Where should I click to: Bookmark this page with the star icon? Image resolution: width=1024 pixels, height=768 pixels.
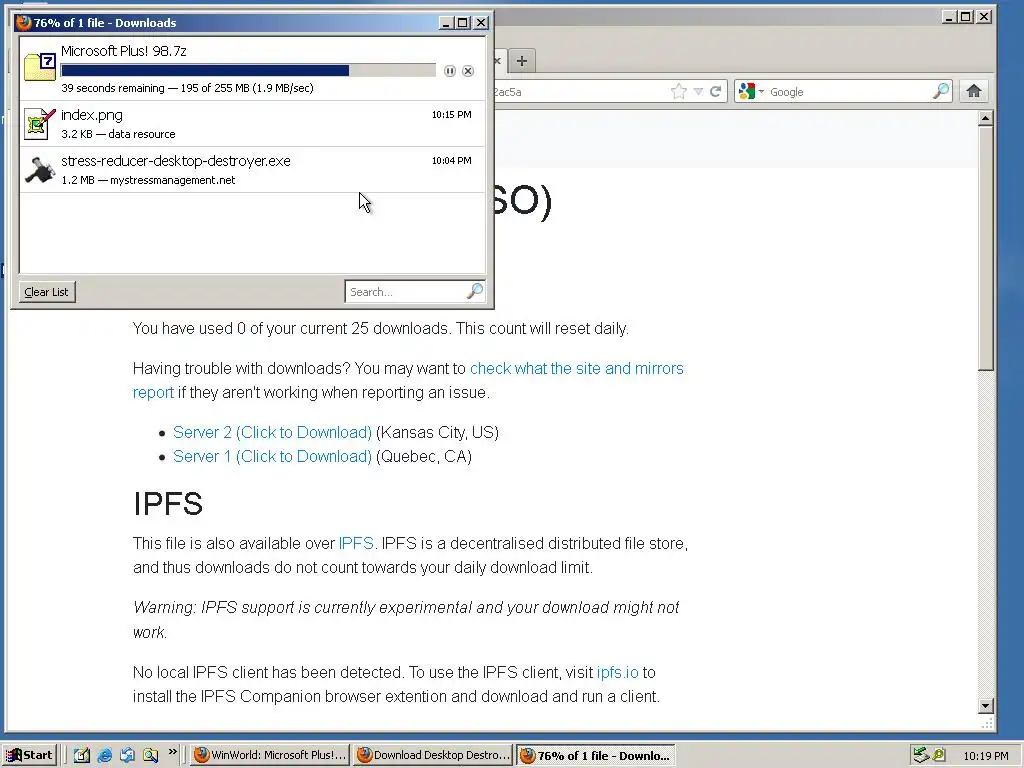679,91
